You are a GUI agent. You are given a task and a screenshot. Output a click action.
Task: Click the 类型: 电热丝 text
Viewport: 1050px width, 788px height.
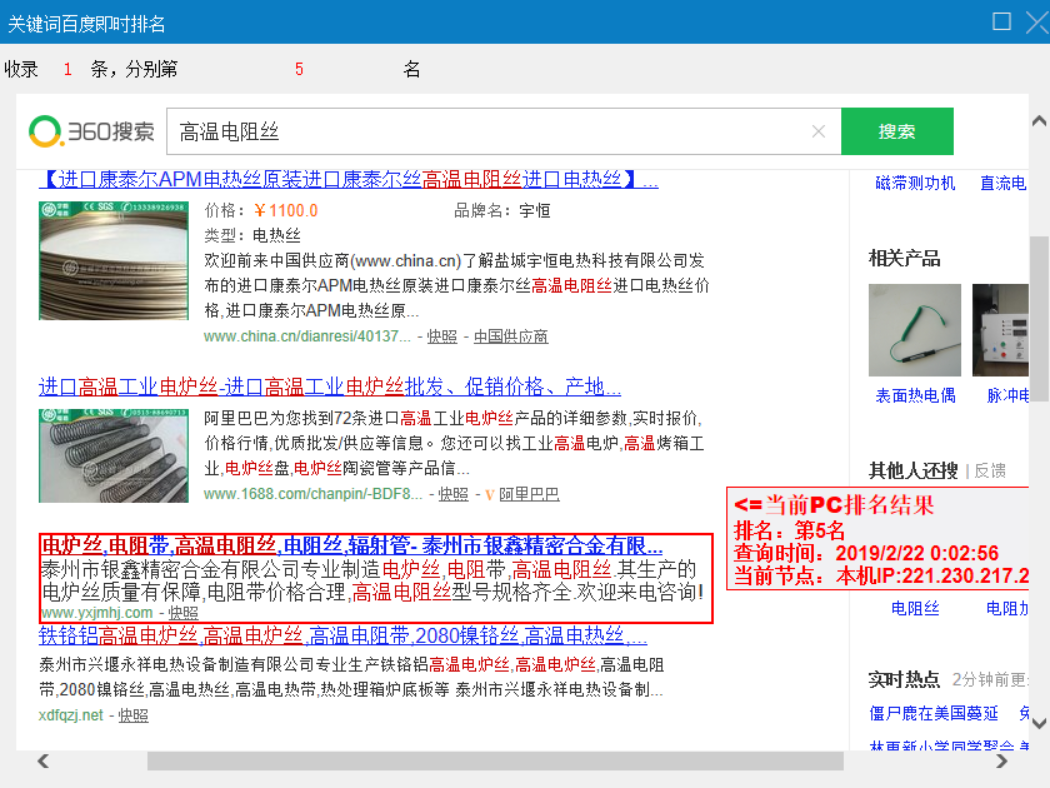(252, 236)
